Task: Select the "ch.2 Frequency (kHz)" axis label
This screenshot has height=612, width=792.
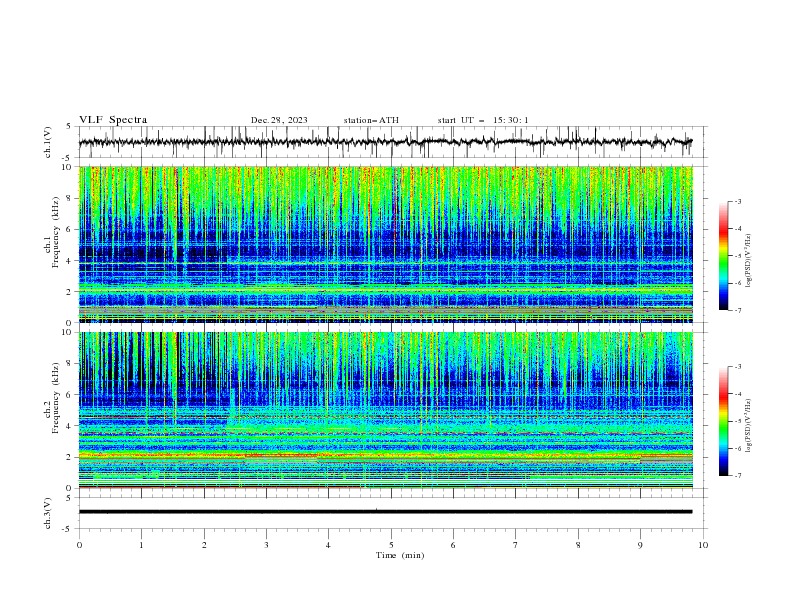Action: click(x=52, y=410)
